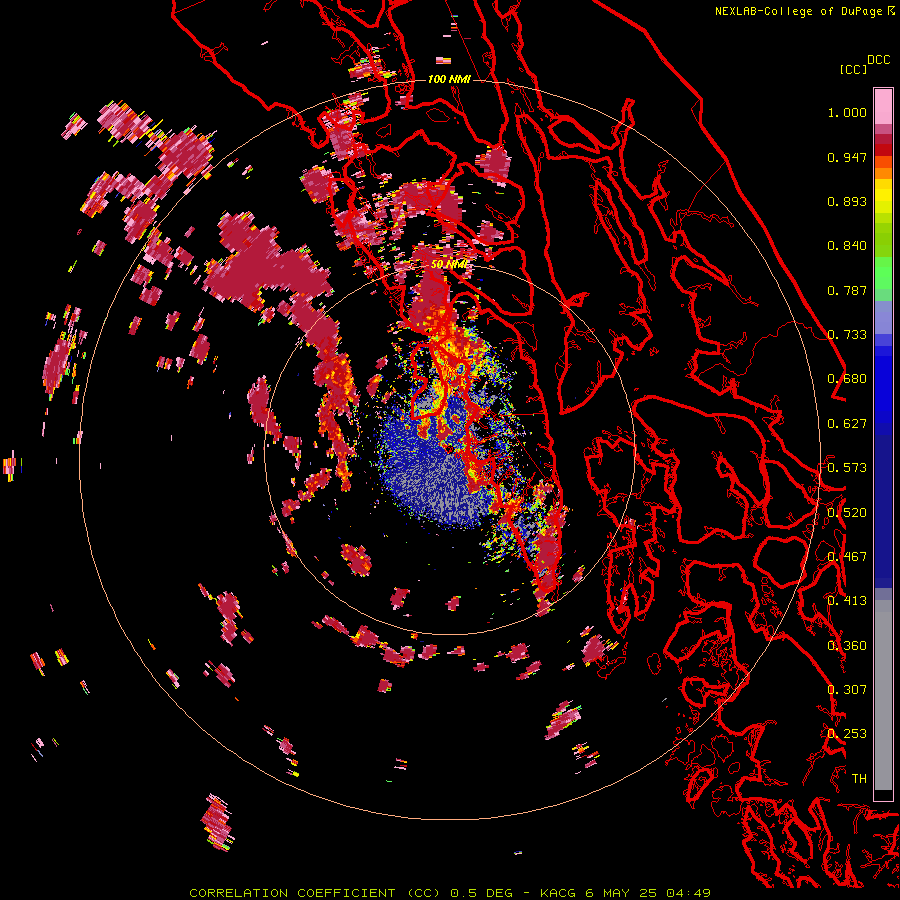Click the TH threshold label
Viewport: 900px width, 900px height.
859,779
